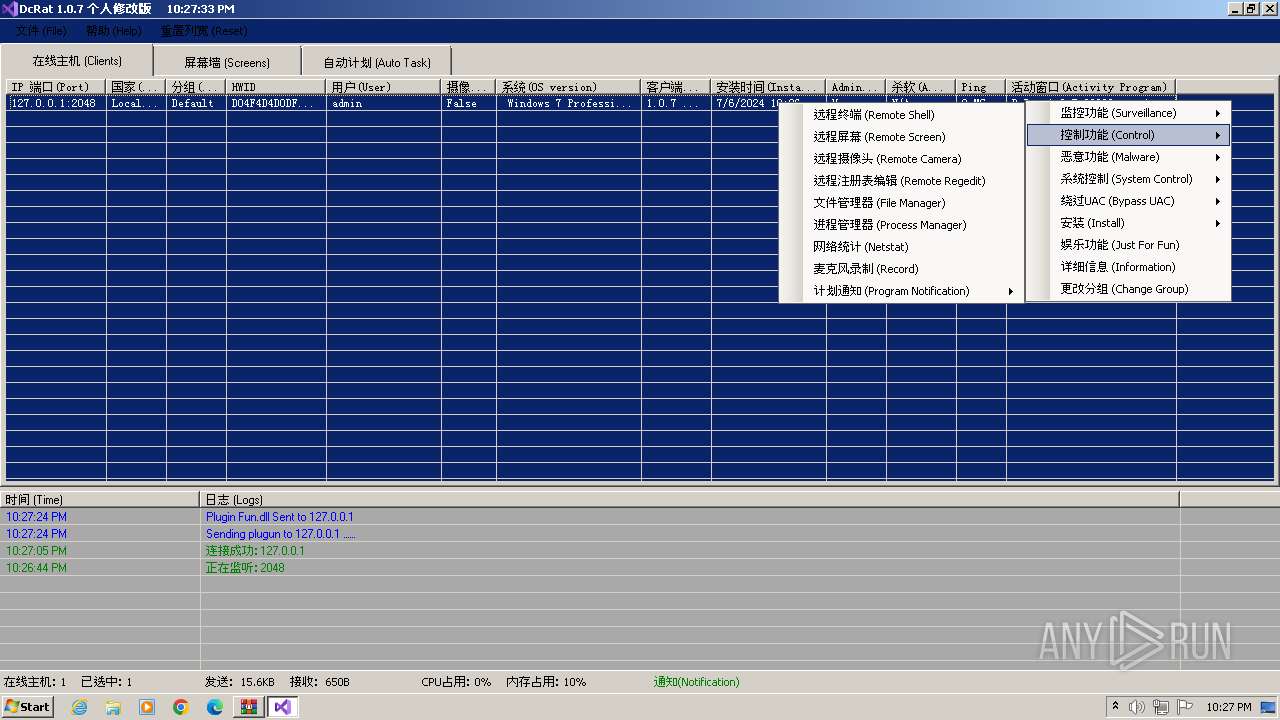This screenshot has width=1280, height=720.
Task: Expand 安装 (Install) submenu
Action: pos(1128,223)
